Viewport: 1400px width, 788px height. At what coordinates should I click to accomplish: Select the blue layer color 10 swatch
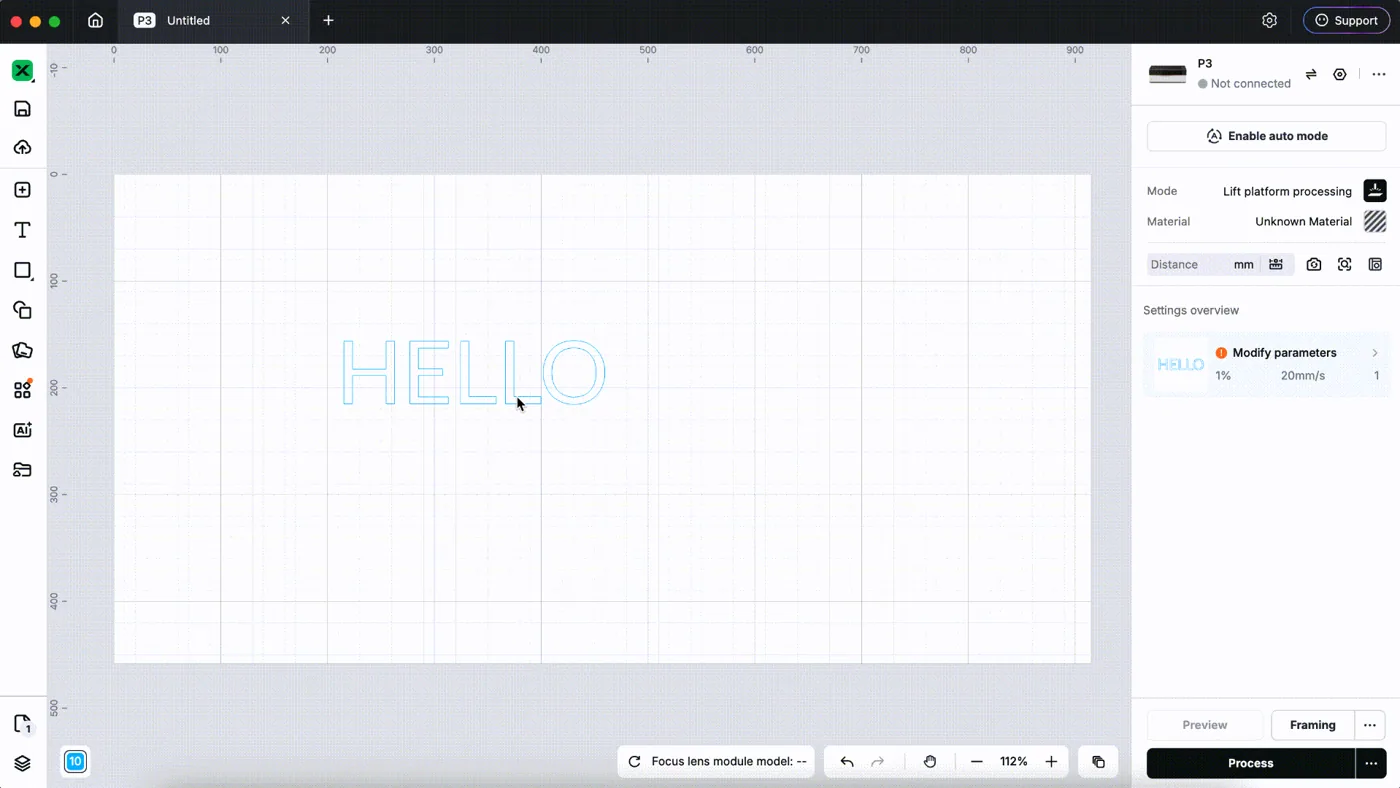pyautogui.click(x=75, y=762)
